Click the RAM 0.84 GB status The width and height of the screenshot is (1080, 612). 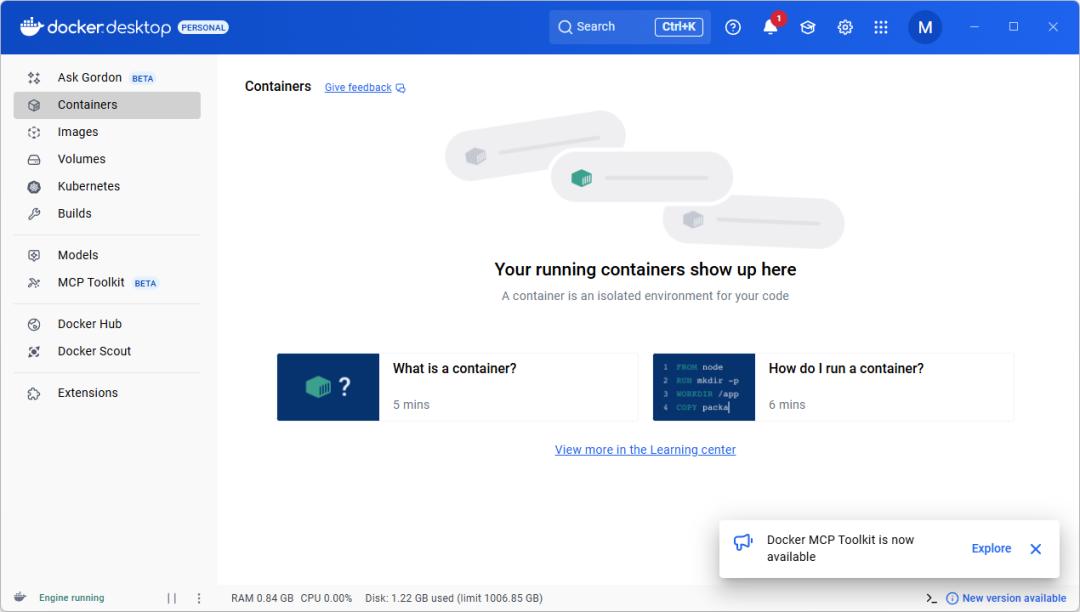(x=262, y=598)
